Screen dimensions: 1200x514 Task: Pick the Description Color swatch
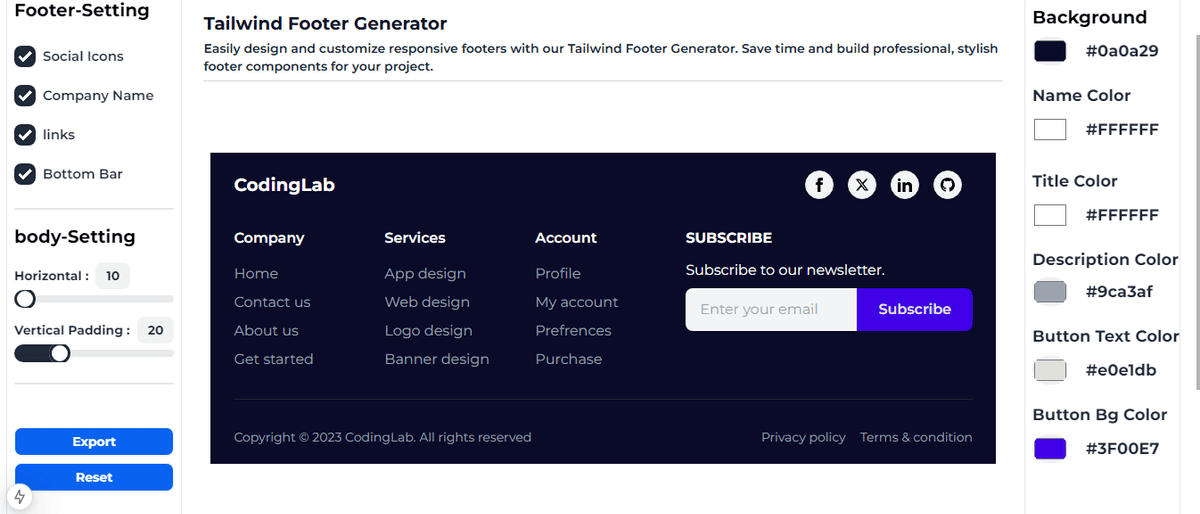[1050, 292]
